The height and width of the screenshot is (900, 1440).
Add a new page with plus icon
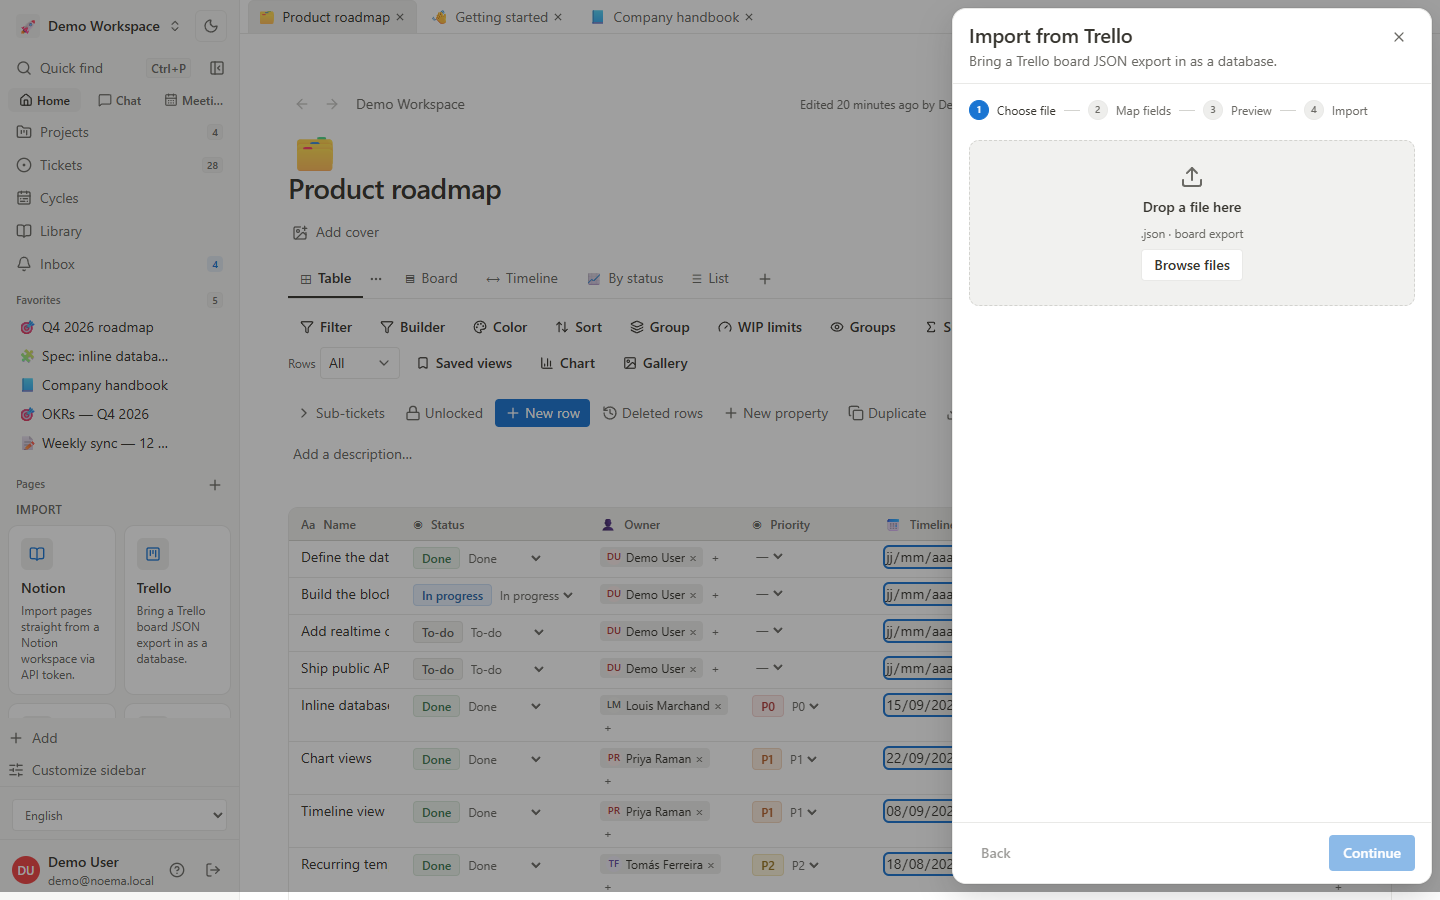(215, 485)
